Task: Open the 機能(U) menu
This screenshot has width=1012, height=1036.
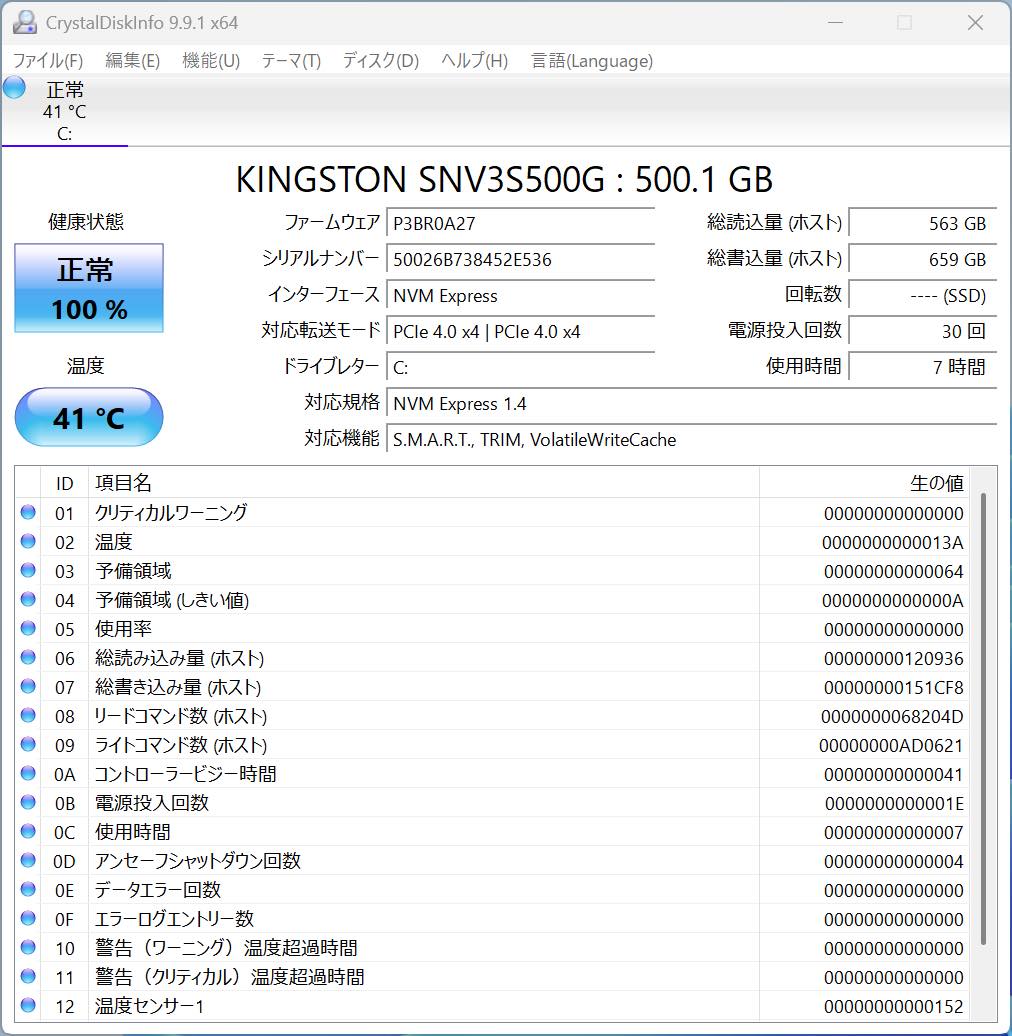Action: [211, 61]
